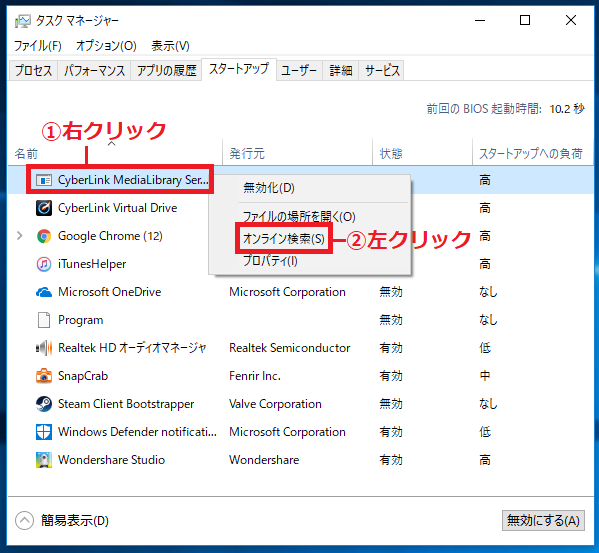Click the blank Program file icon
Screen dimensions: 599x553
point(44,320)
